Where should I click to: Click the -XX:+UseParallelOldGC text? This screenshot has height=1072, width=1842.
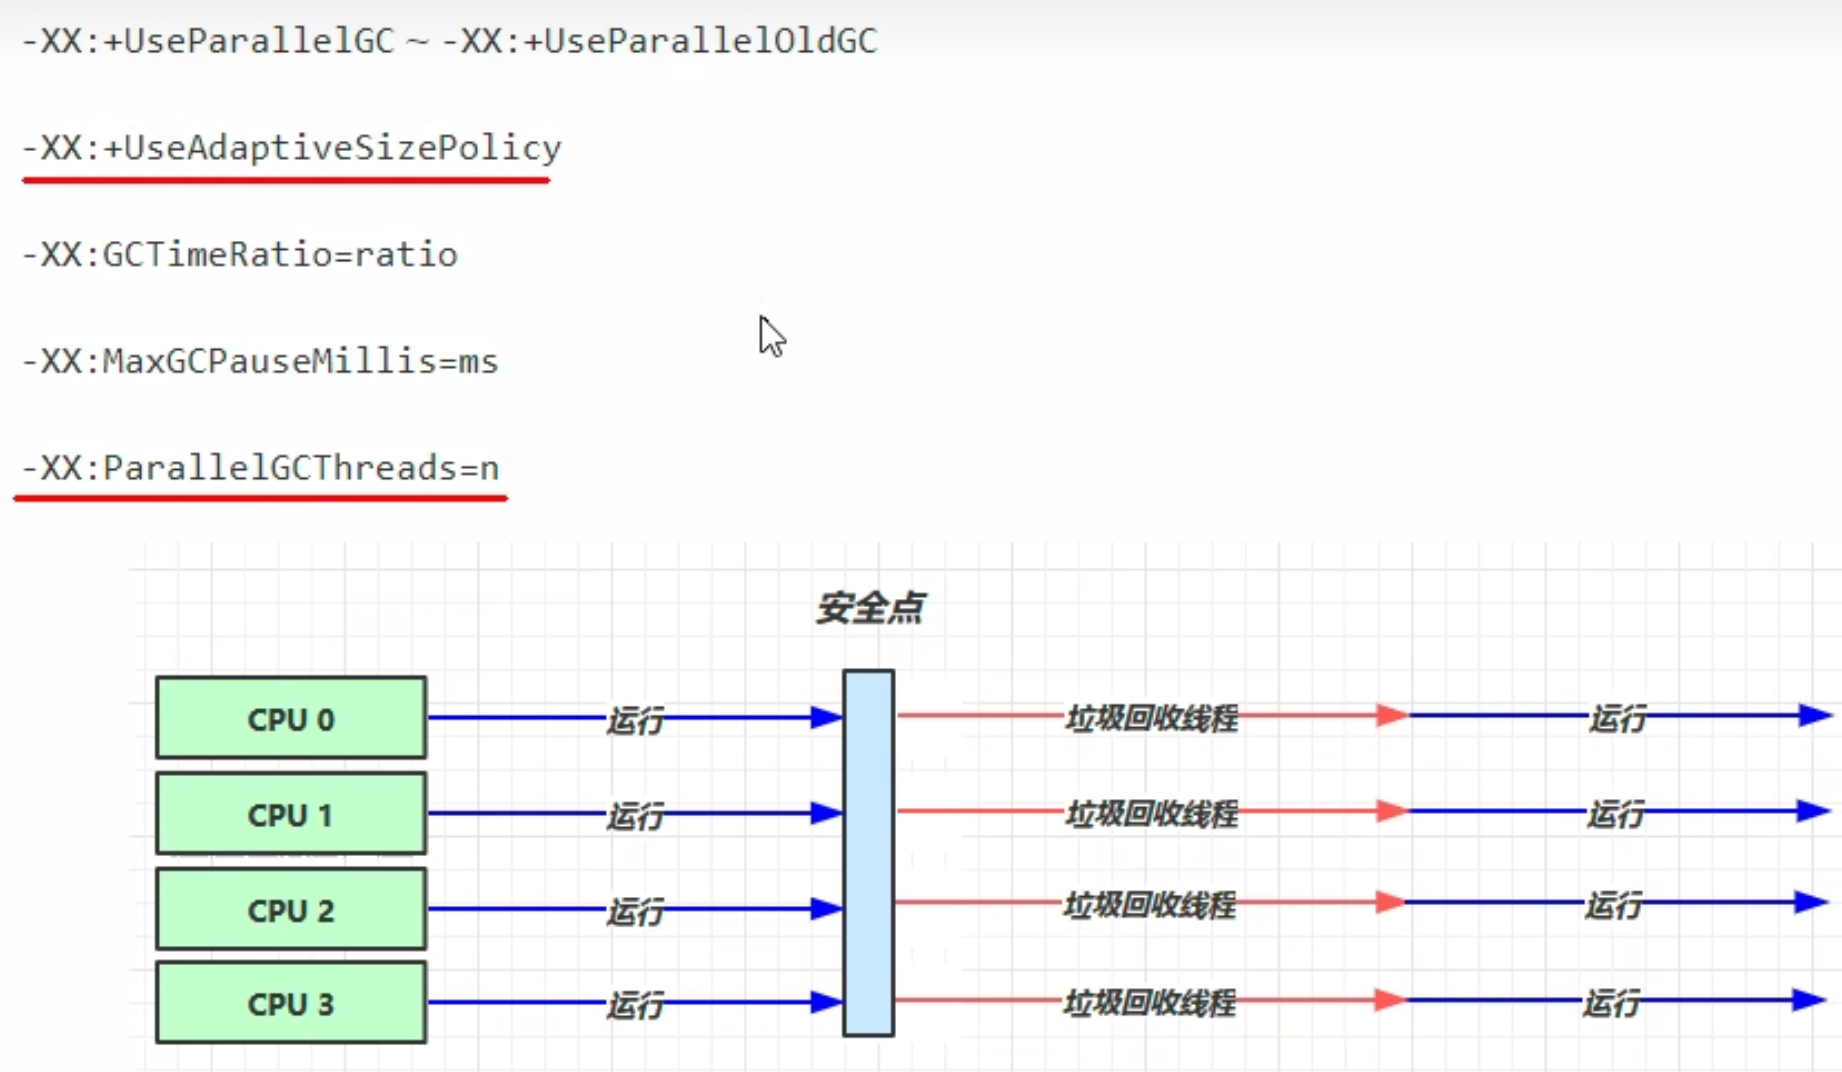(x=660, y=41)
